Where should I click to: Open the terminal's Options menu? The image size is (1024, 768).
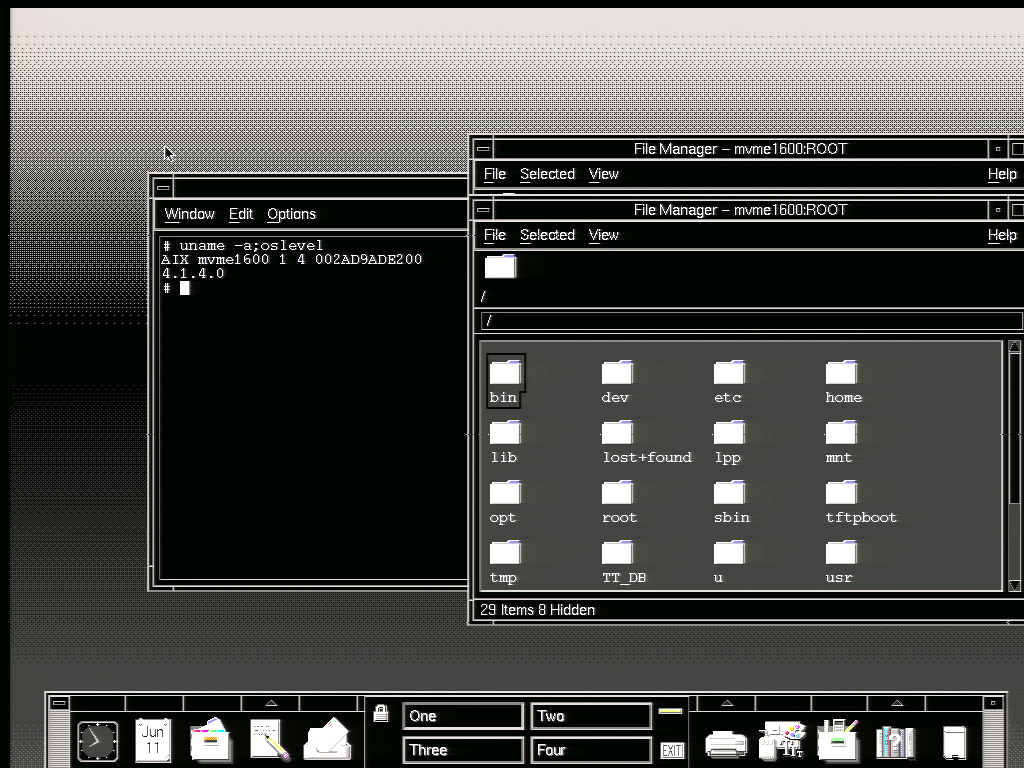click(291, 214)
